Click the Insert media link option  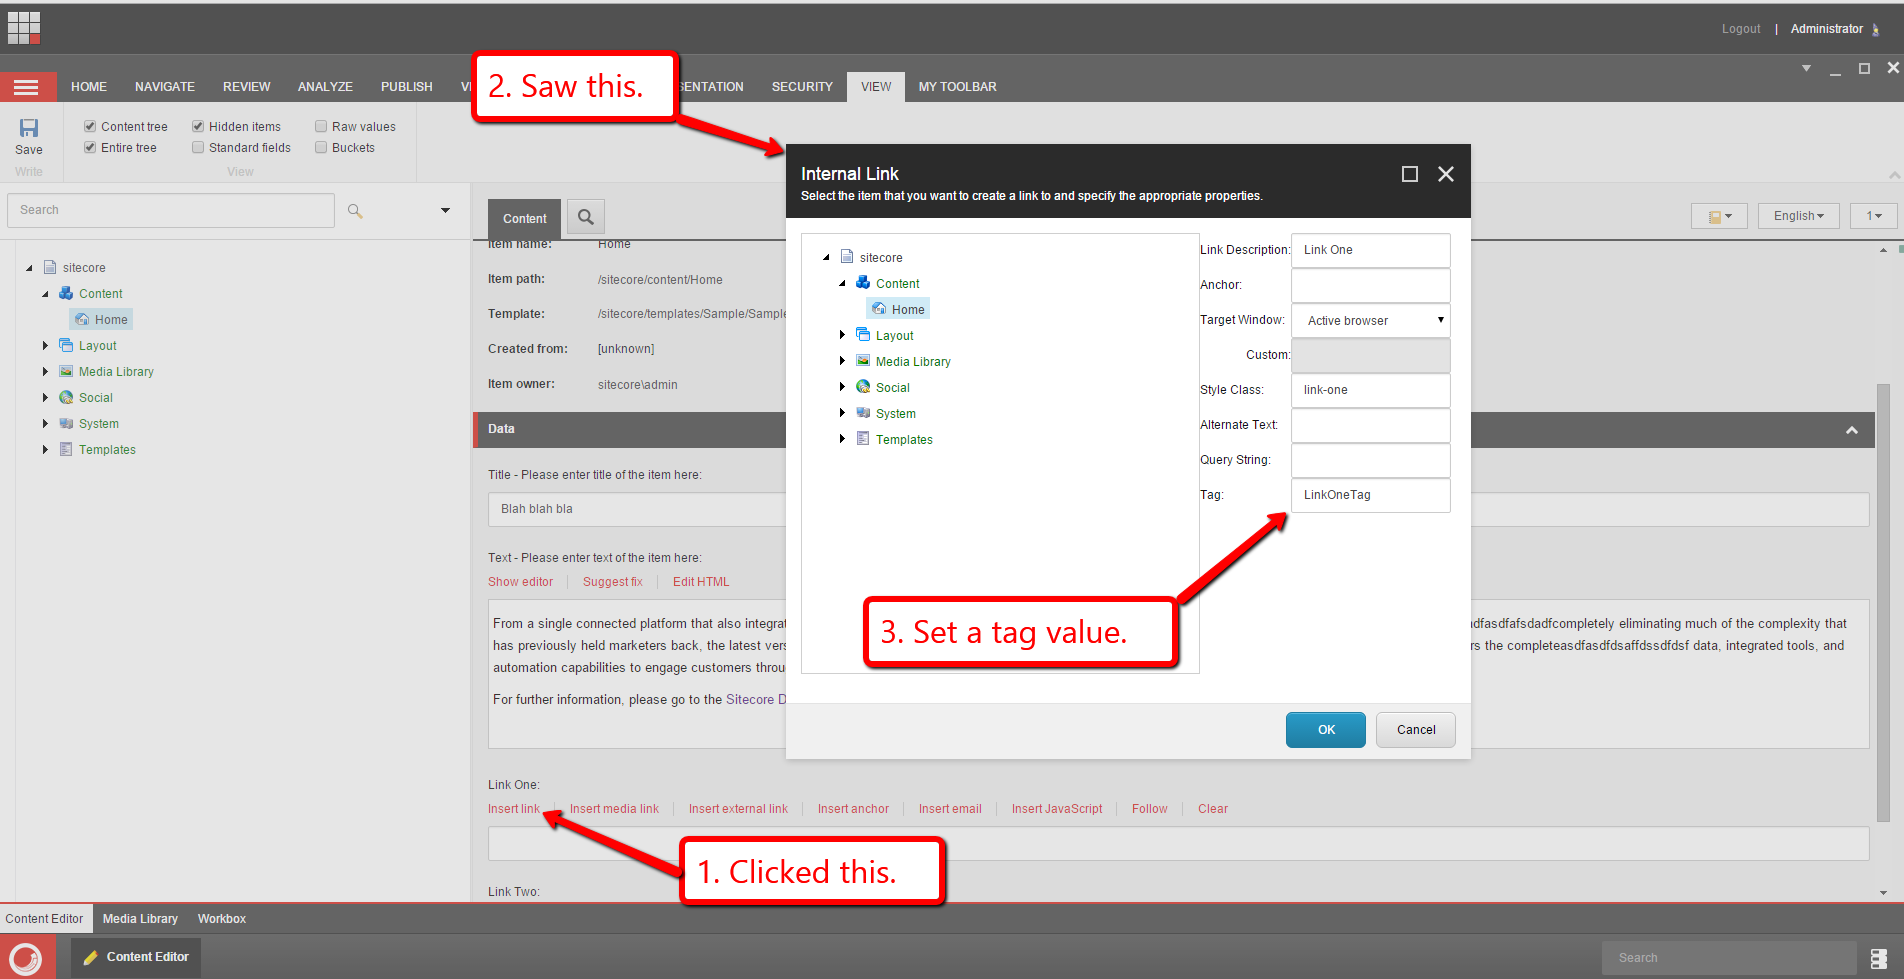614,809
